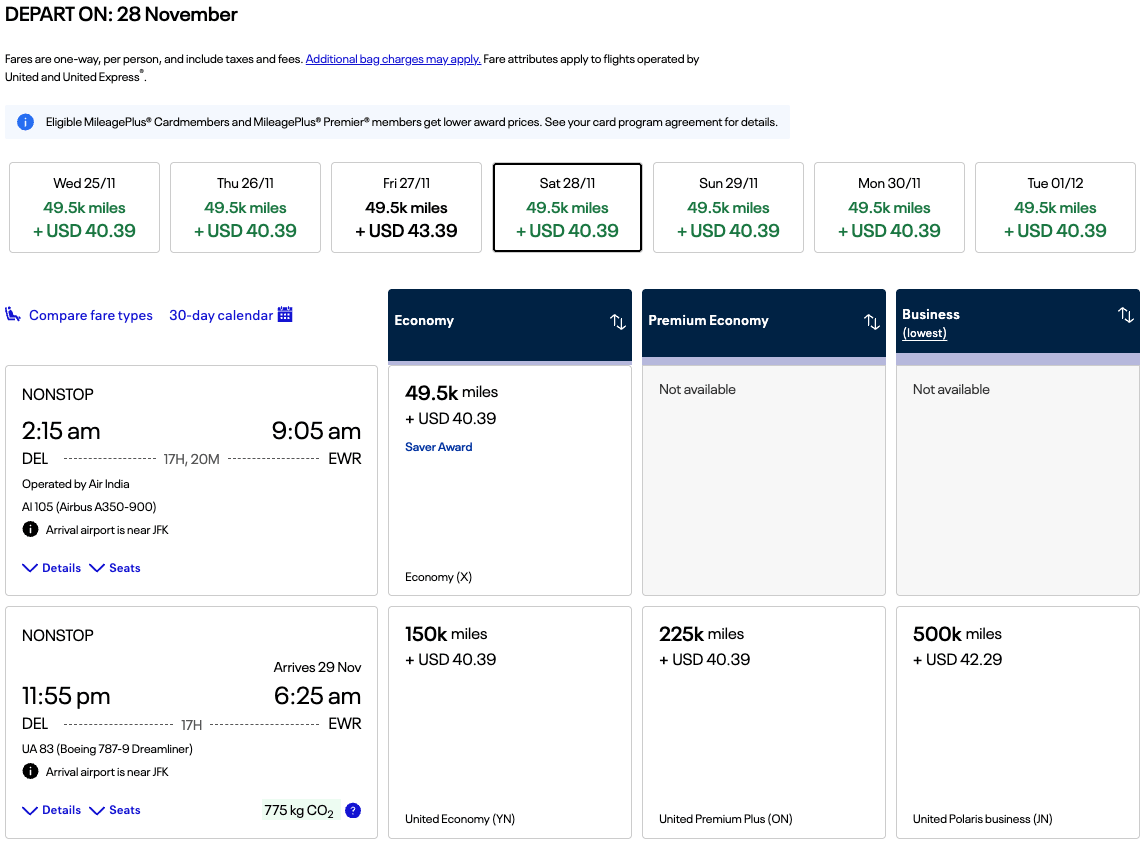The width and height of the screenshot is (1145, 846).
Task: Click the 2:15 am departure time
Action: [x=61, y=431]
